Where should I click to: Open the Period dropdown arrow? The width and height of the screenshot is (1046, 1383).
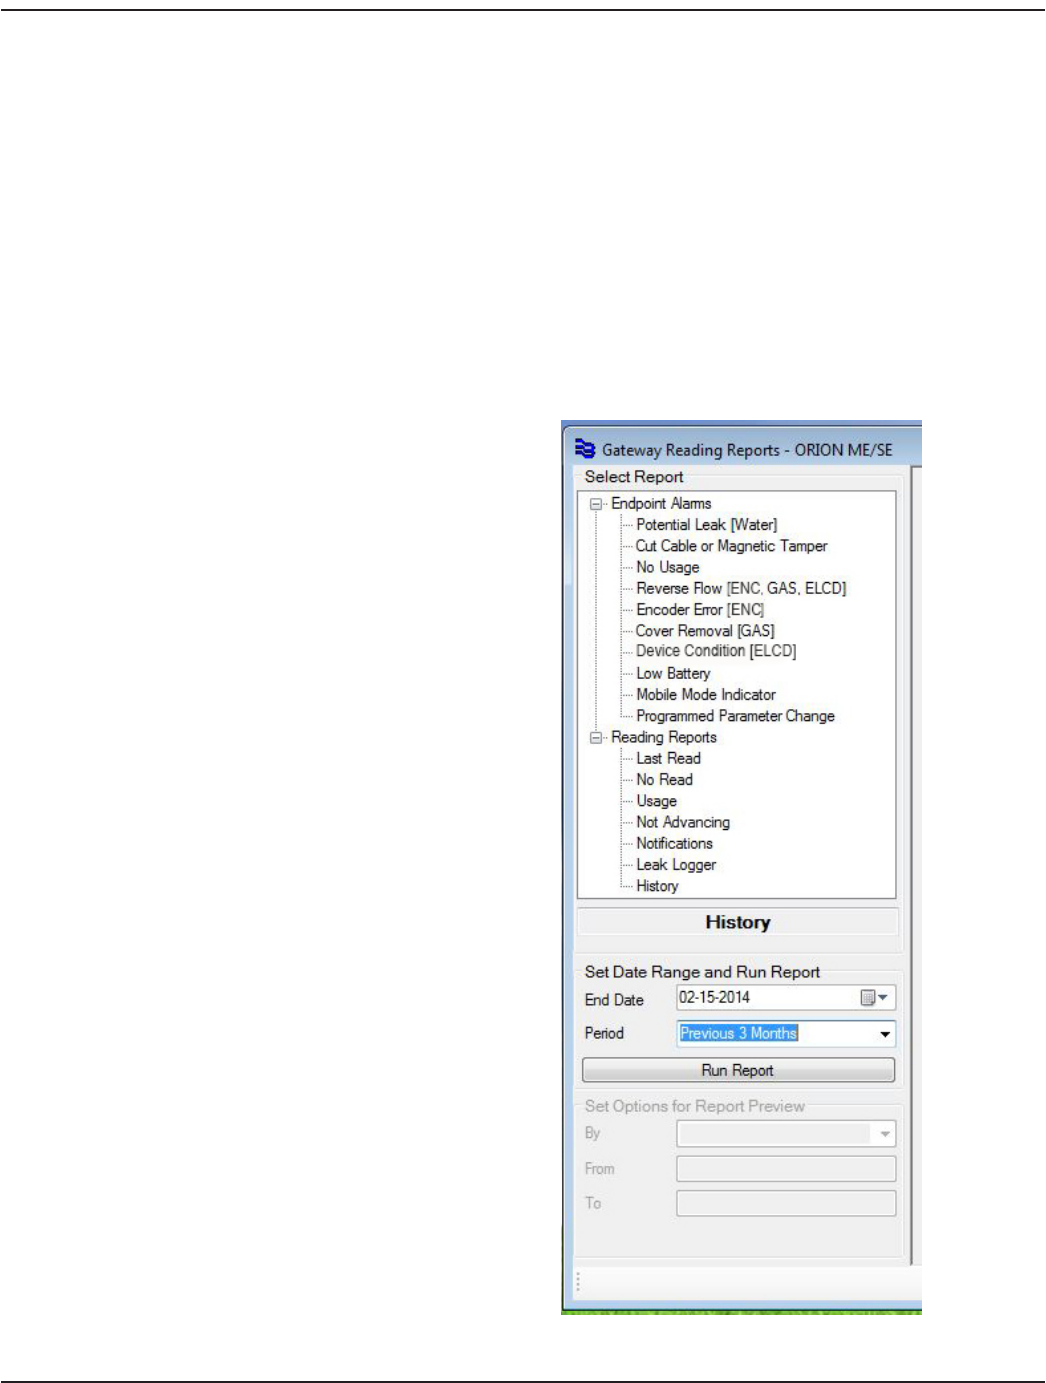885,1034
